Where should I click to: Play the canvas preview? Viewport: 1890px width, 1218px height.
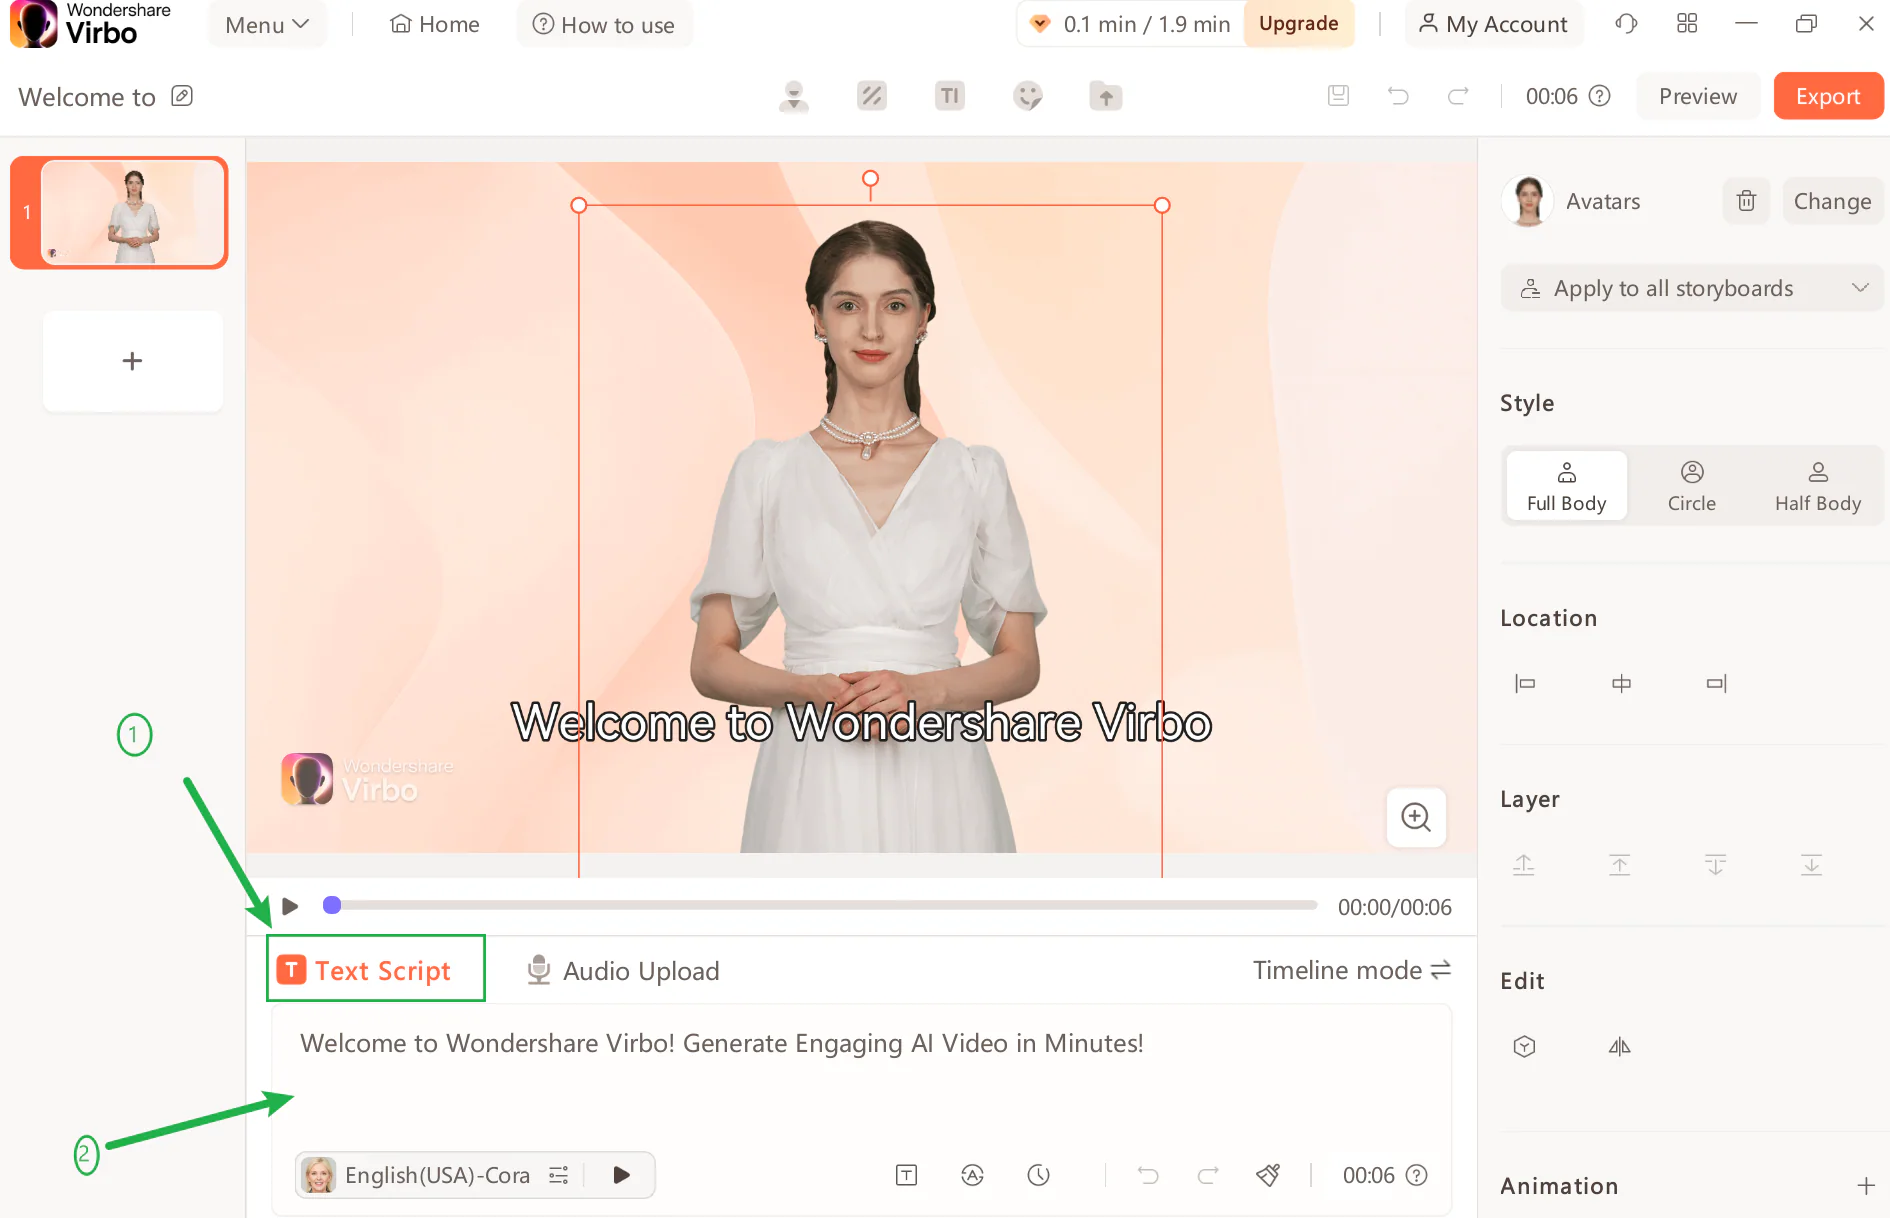290,906
